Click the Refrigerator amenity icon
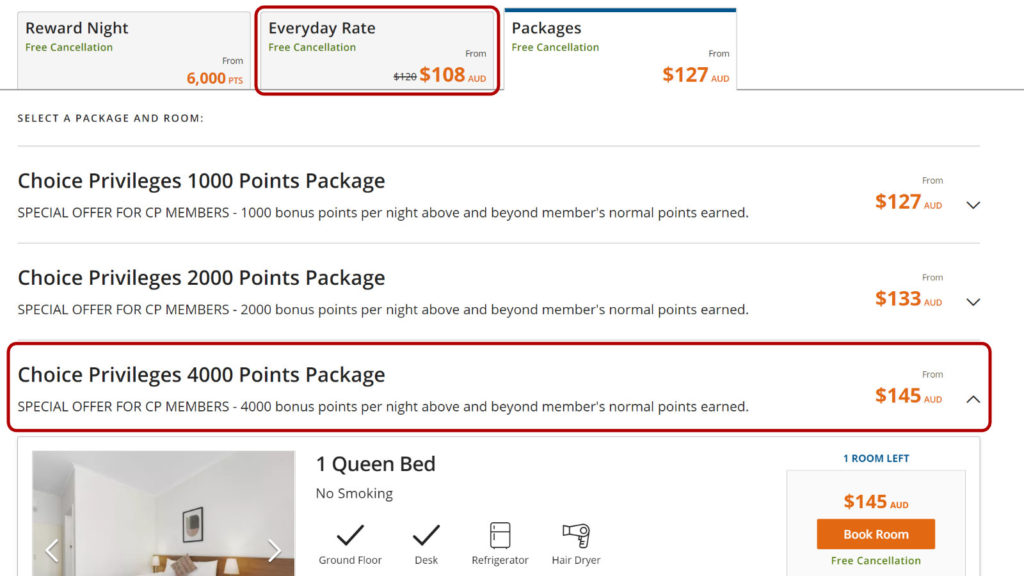Image resolution: width=1024 pixels, height=576 pixels. point(499,536)
